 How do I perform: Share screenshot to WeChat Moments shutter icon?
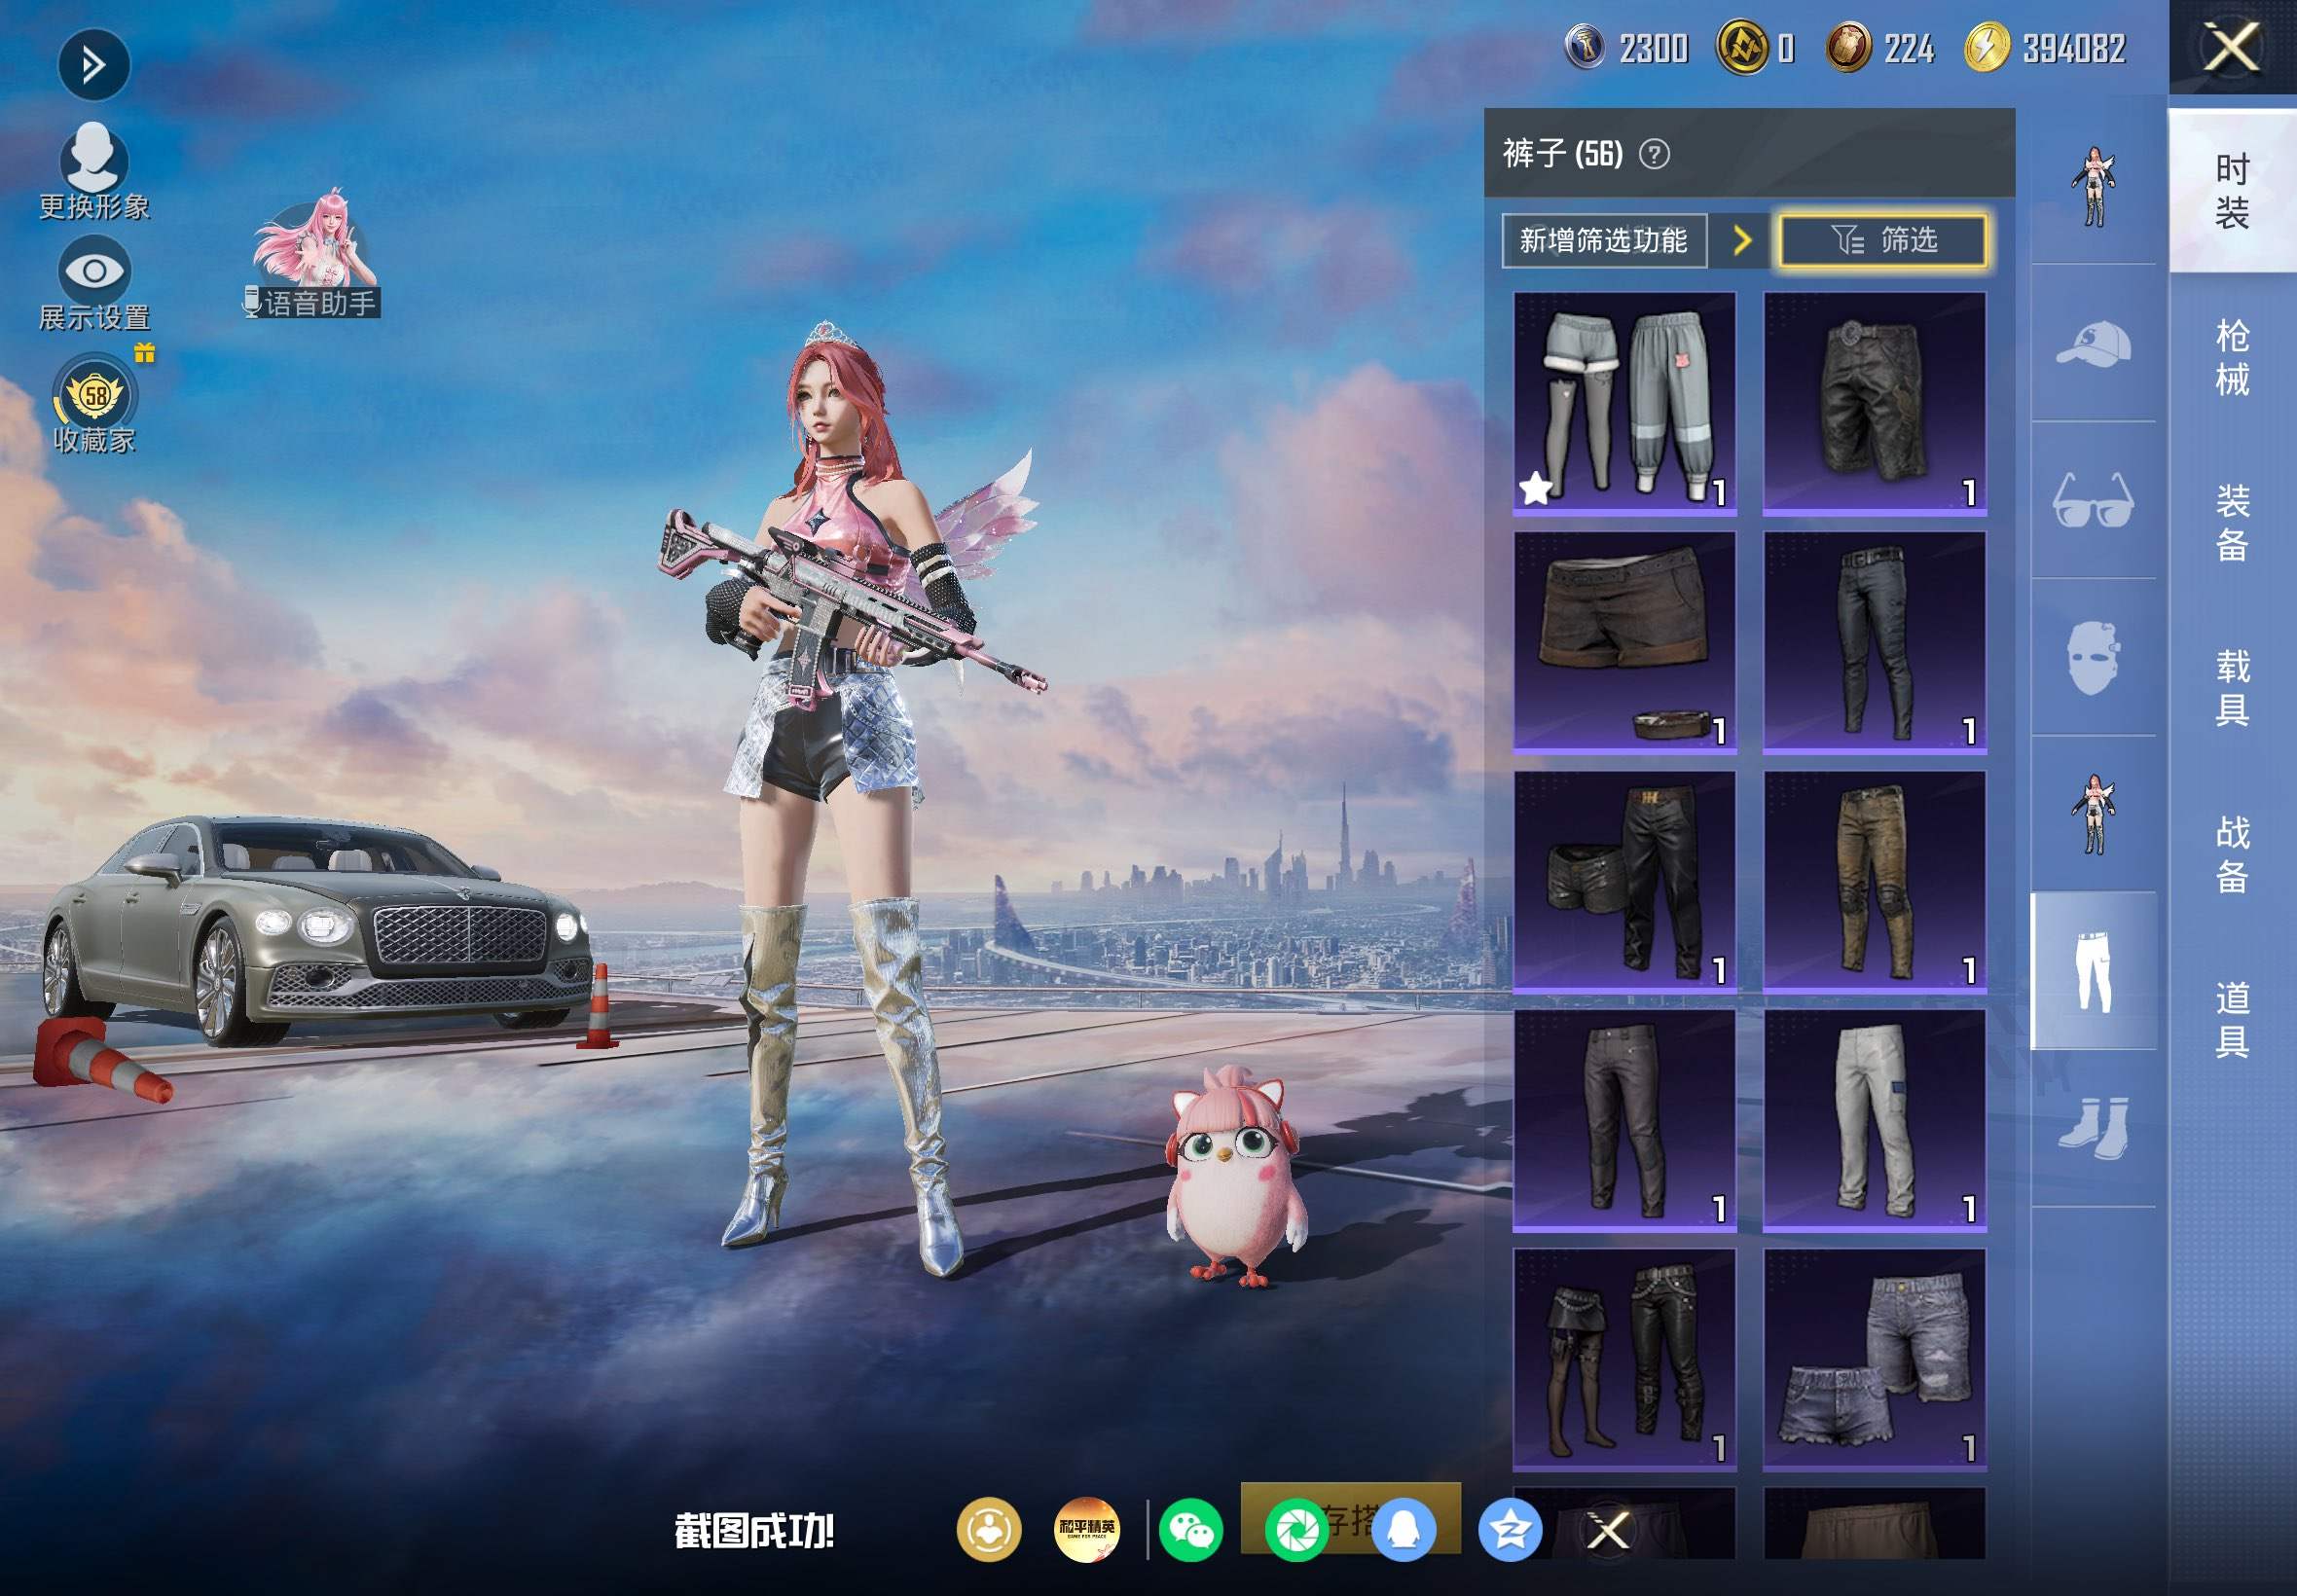pyautogui.click(x=1296, y=1530)
